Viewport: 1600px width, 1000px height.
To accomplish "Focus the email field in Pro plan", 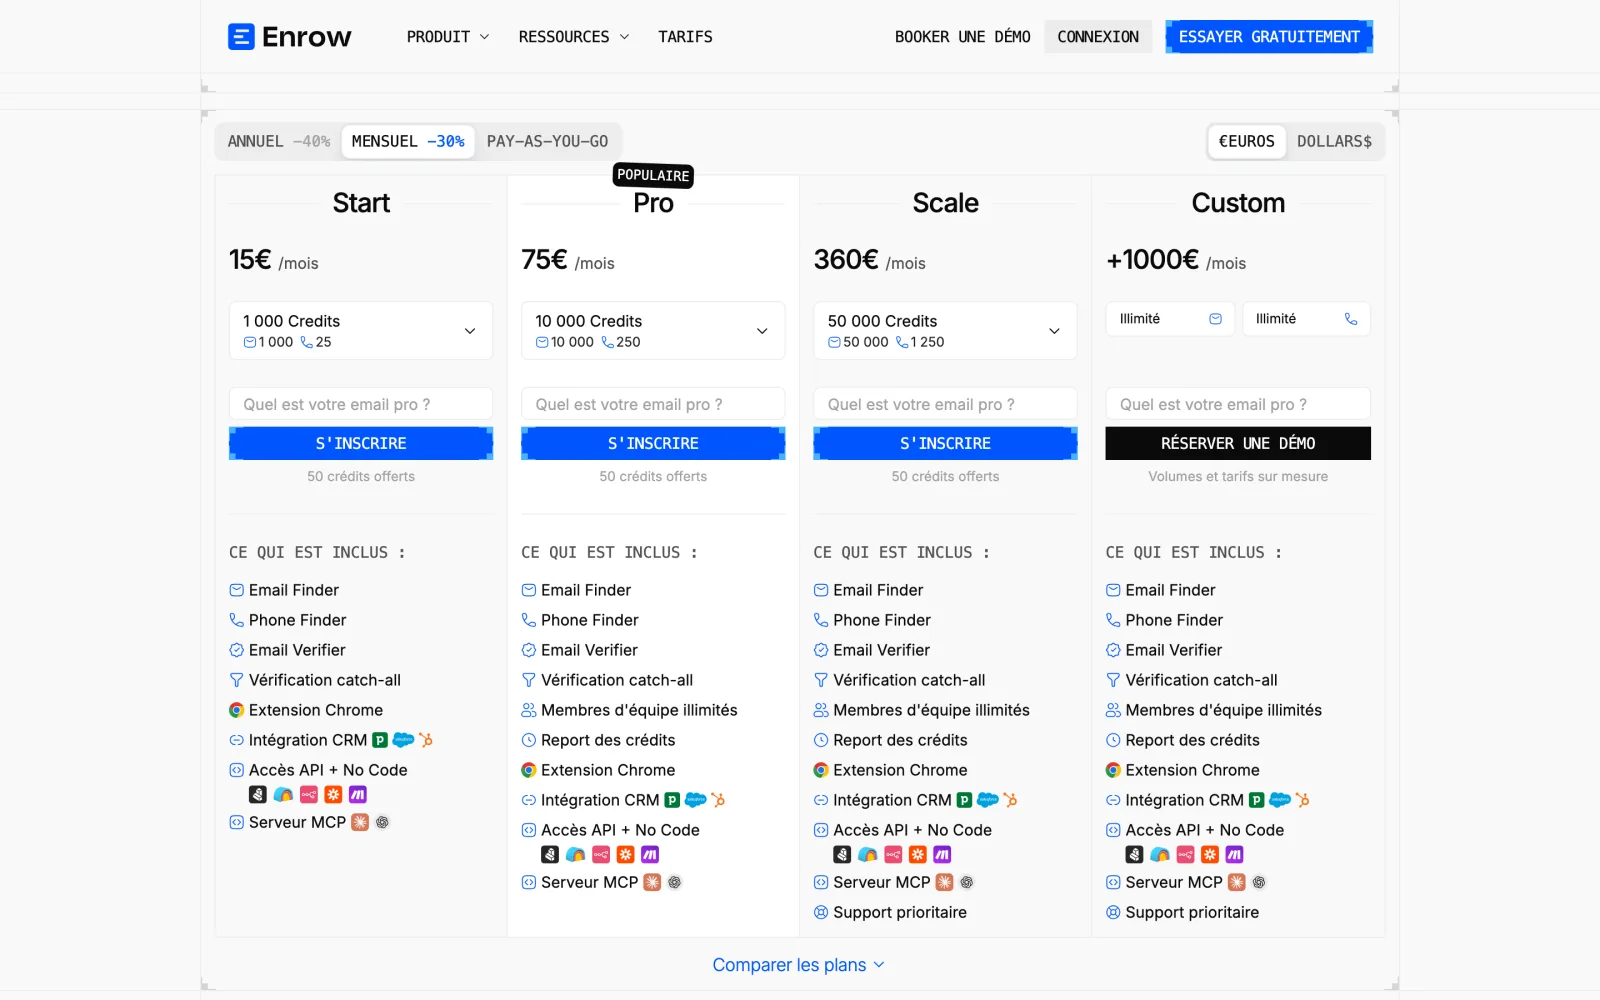I will point(653,404).
